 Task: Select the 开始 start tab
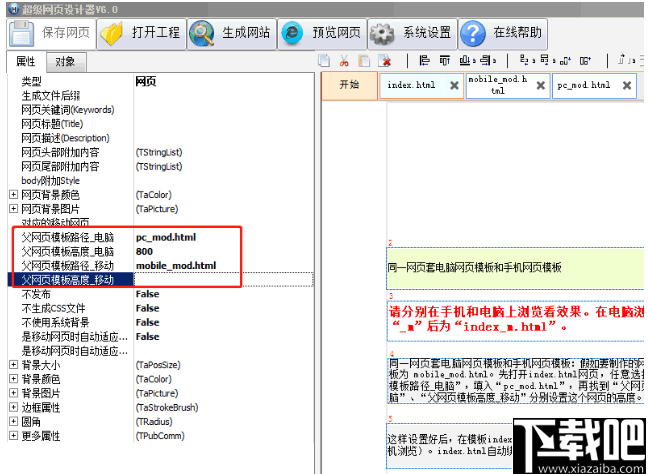click(x=349, y=86)
